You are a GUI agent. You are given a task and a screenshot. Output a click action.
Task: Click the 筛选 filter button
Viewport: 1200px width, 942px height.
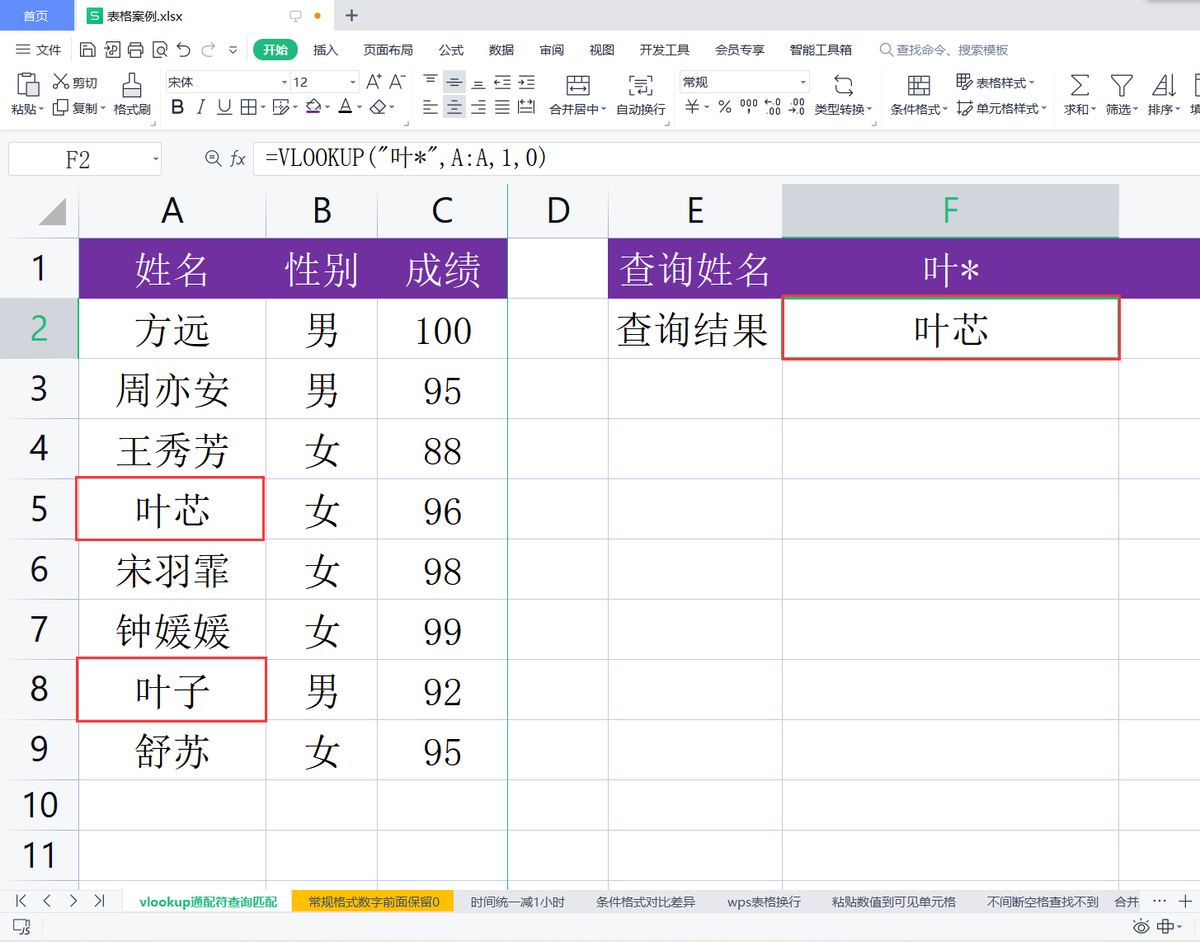(1122, 95)
